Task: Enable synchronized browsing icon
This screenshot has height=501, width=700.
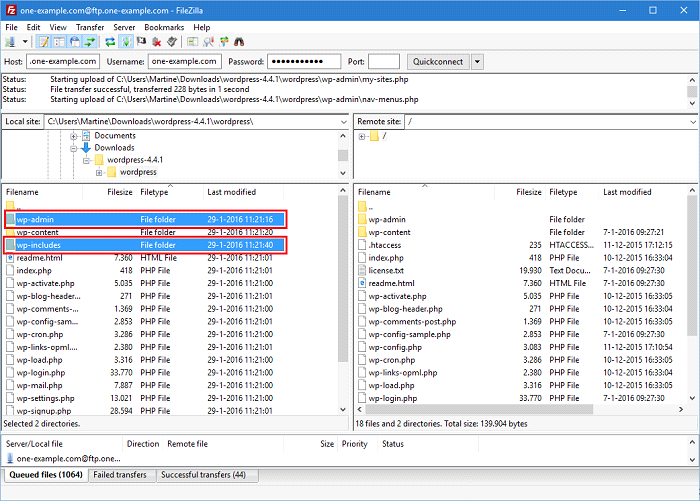Action: [223, 42]
